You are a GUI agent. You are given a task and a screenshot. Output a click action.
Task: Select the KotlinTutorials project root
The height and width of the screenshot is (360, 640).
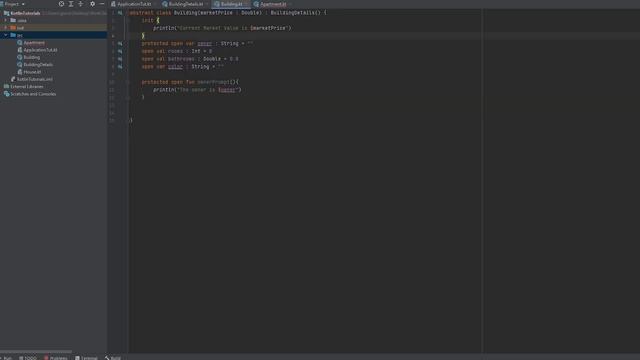[25, 13]
